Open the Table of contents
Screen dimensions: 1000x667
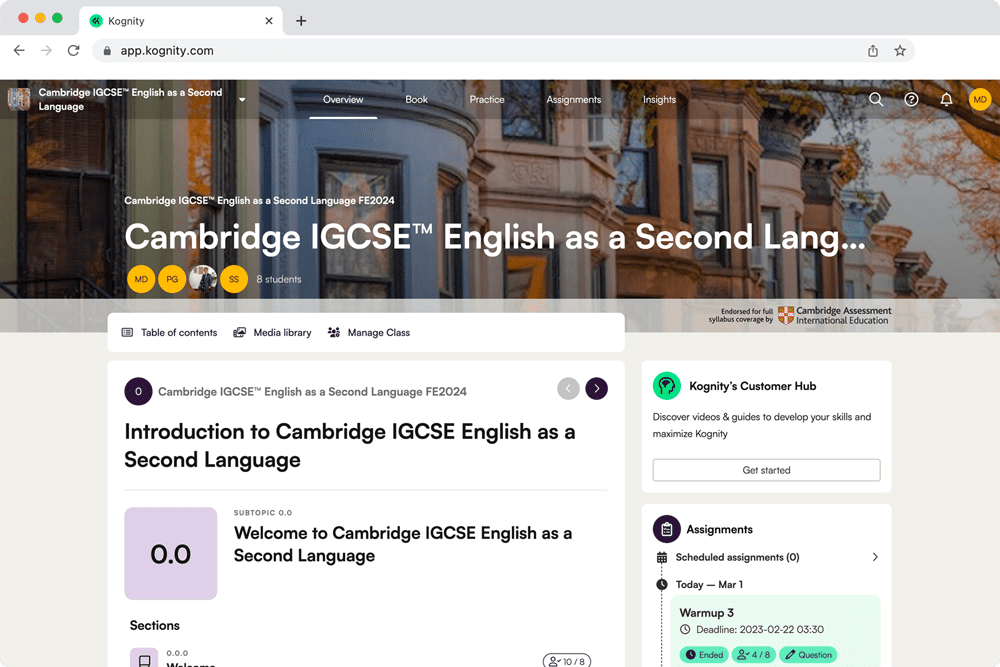[168, 332]
